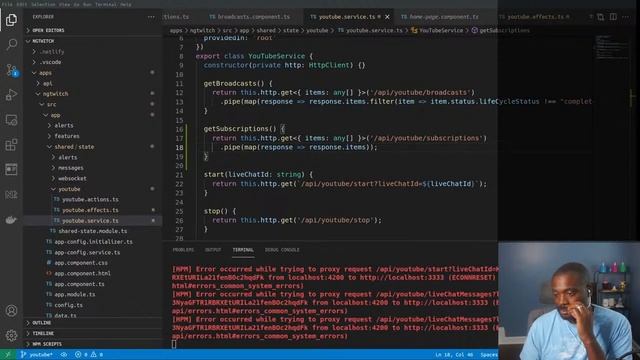The image size is (640, 360).
Task: Click the Ln 18, Col 40 cursor position indicator
Action: (x=454, y=355)
